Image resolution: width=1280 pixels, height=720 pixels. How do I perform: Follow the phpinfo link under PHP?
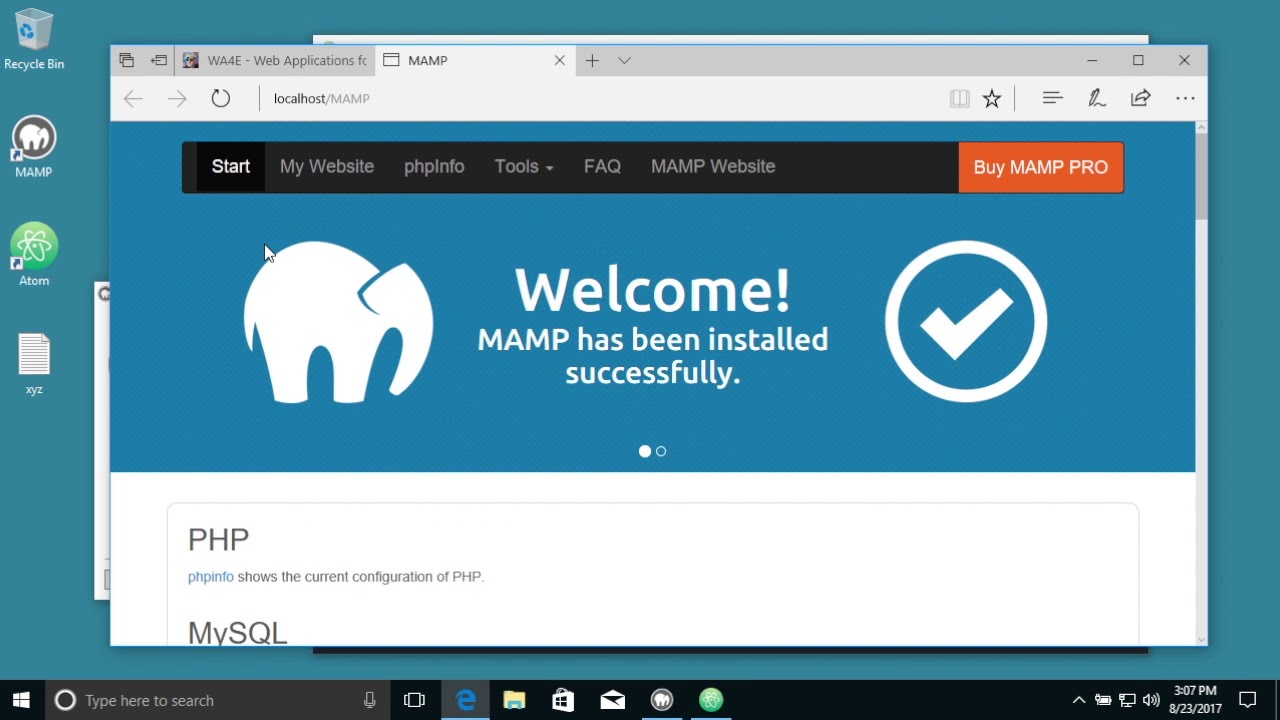coord(210,577)
